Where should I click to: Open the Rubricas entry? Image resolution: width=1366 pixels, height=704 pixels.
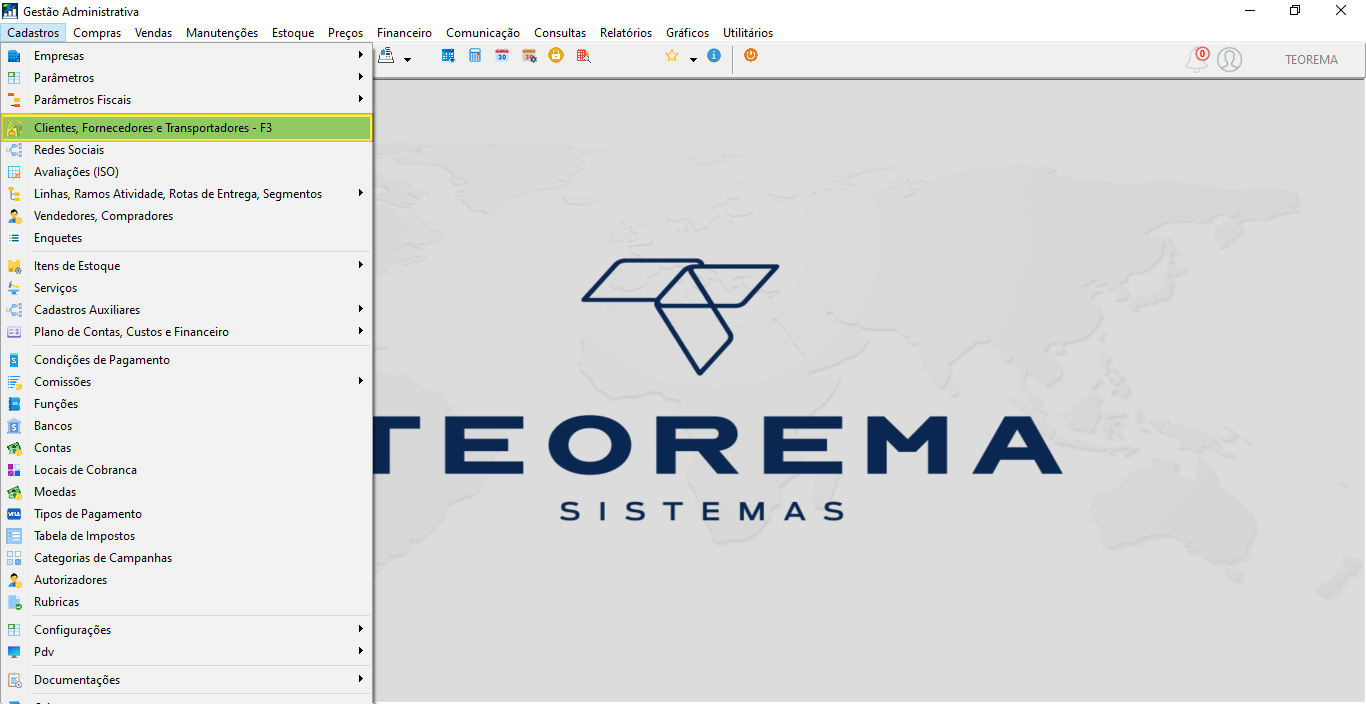[187, 602]
